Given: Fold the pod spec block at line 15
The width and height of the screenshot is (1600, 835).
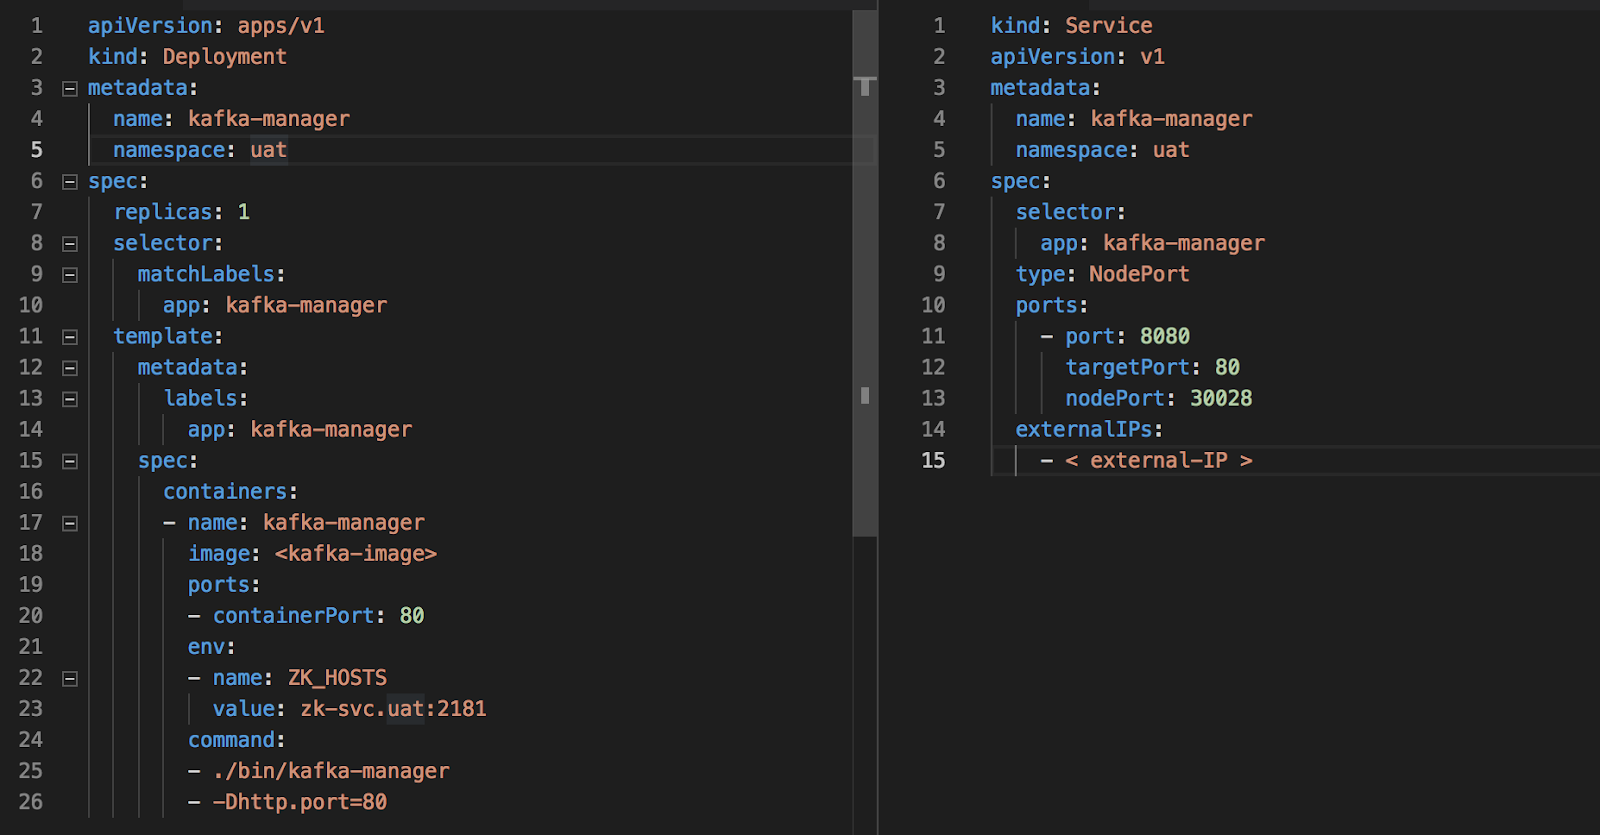Looking at the screenshot, I should point(70,462).
